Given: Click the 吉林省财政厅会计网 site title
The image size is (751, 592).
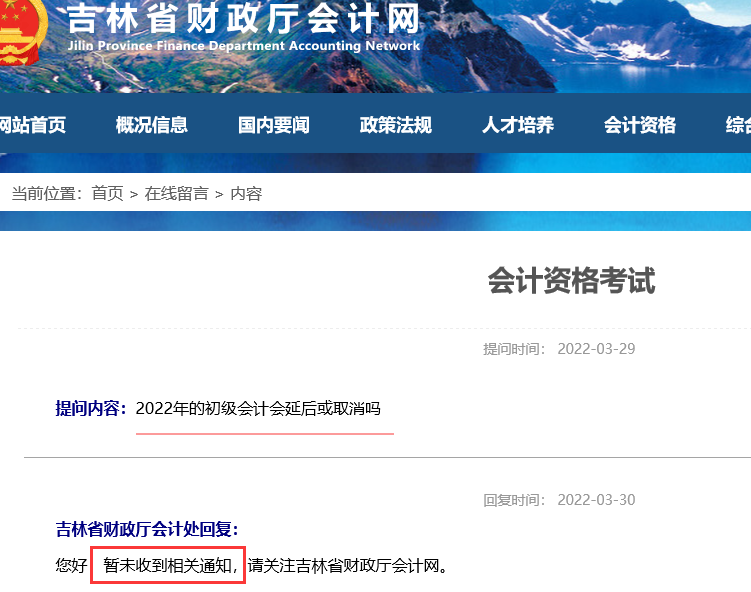Looking at the screenshot, I should [243, 18].
